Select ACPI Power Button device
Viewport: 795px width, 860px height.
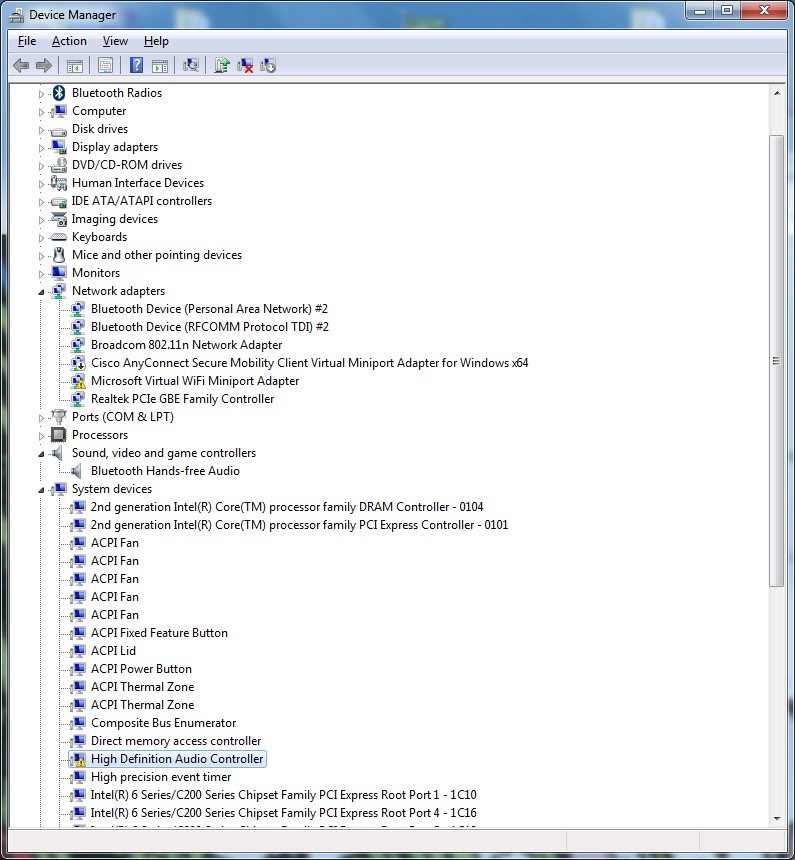pos(142,669)
